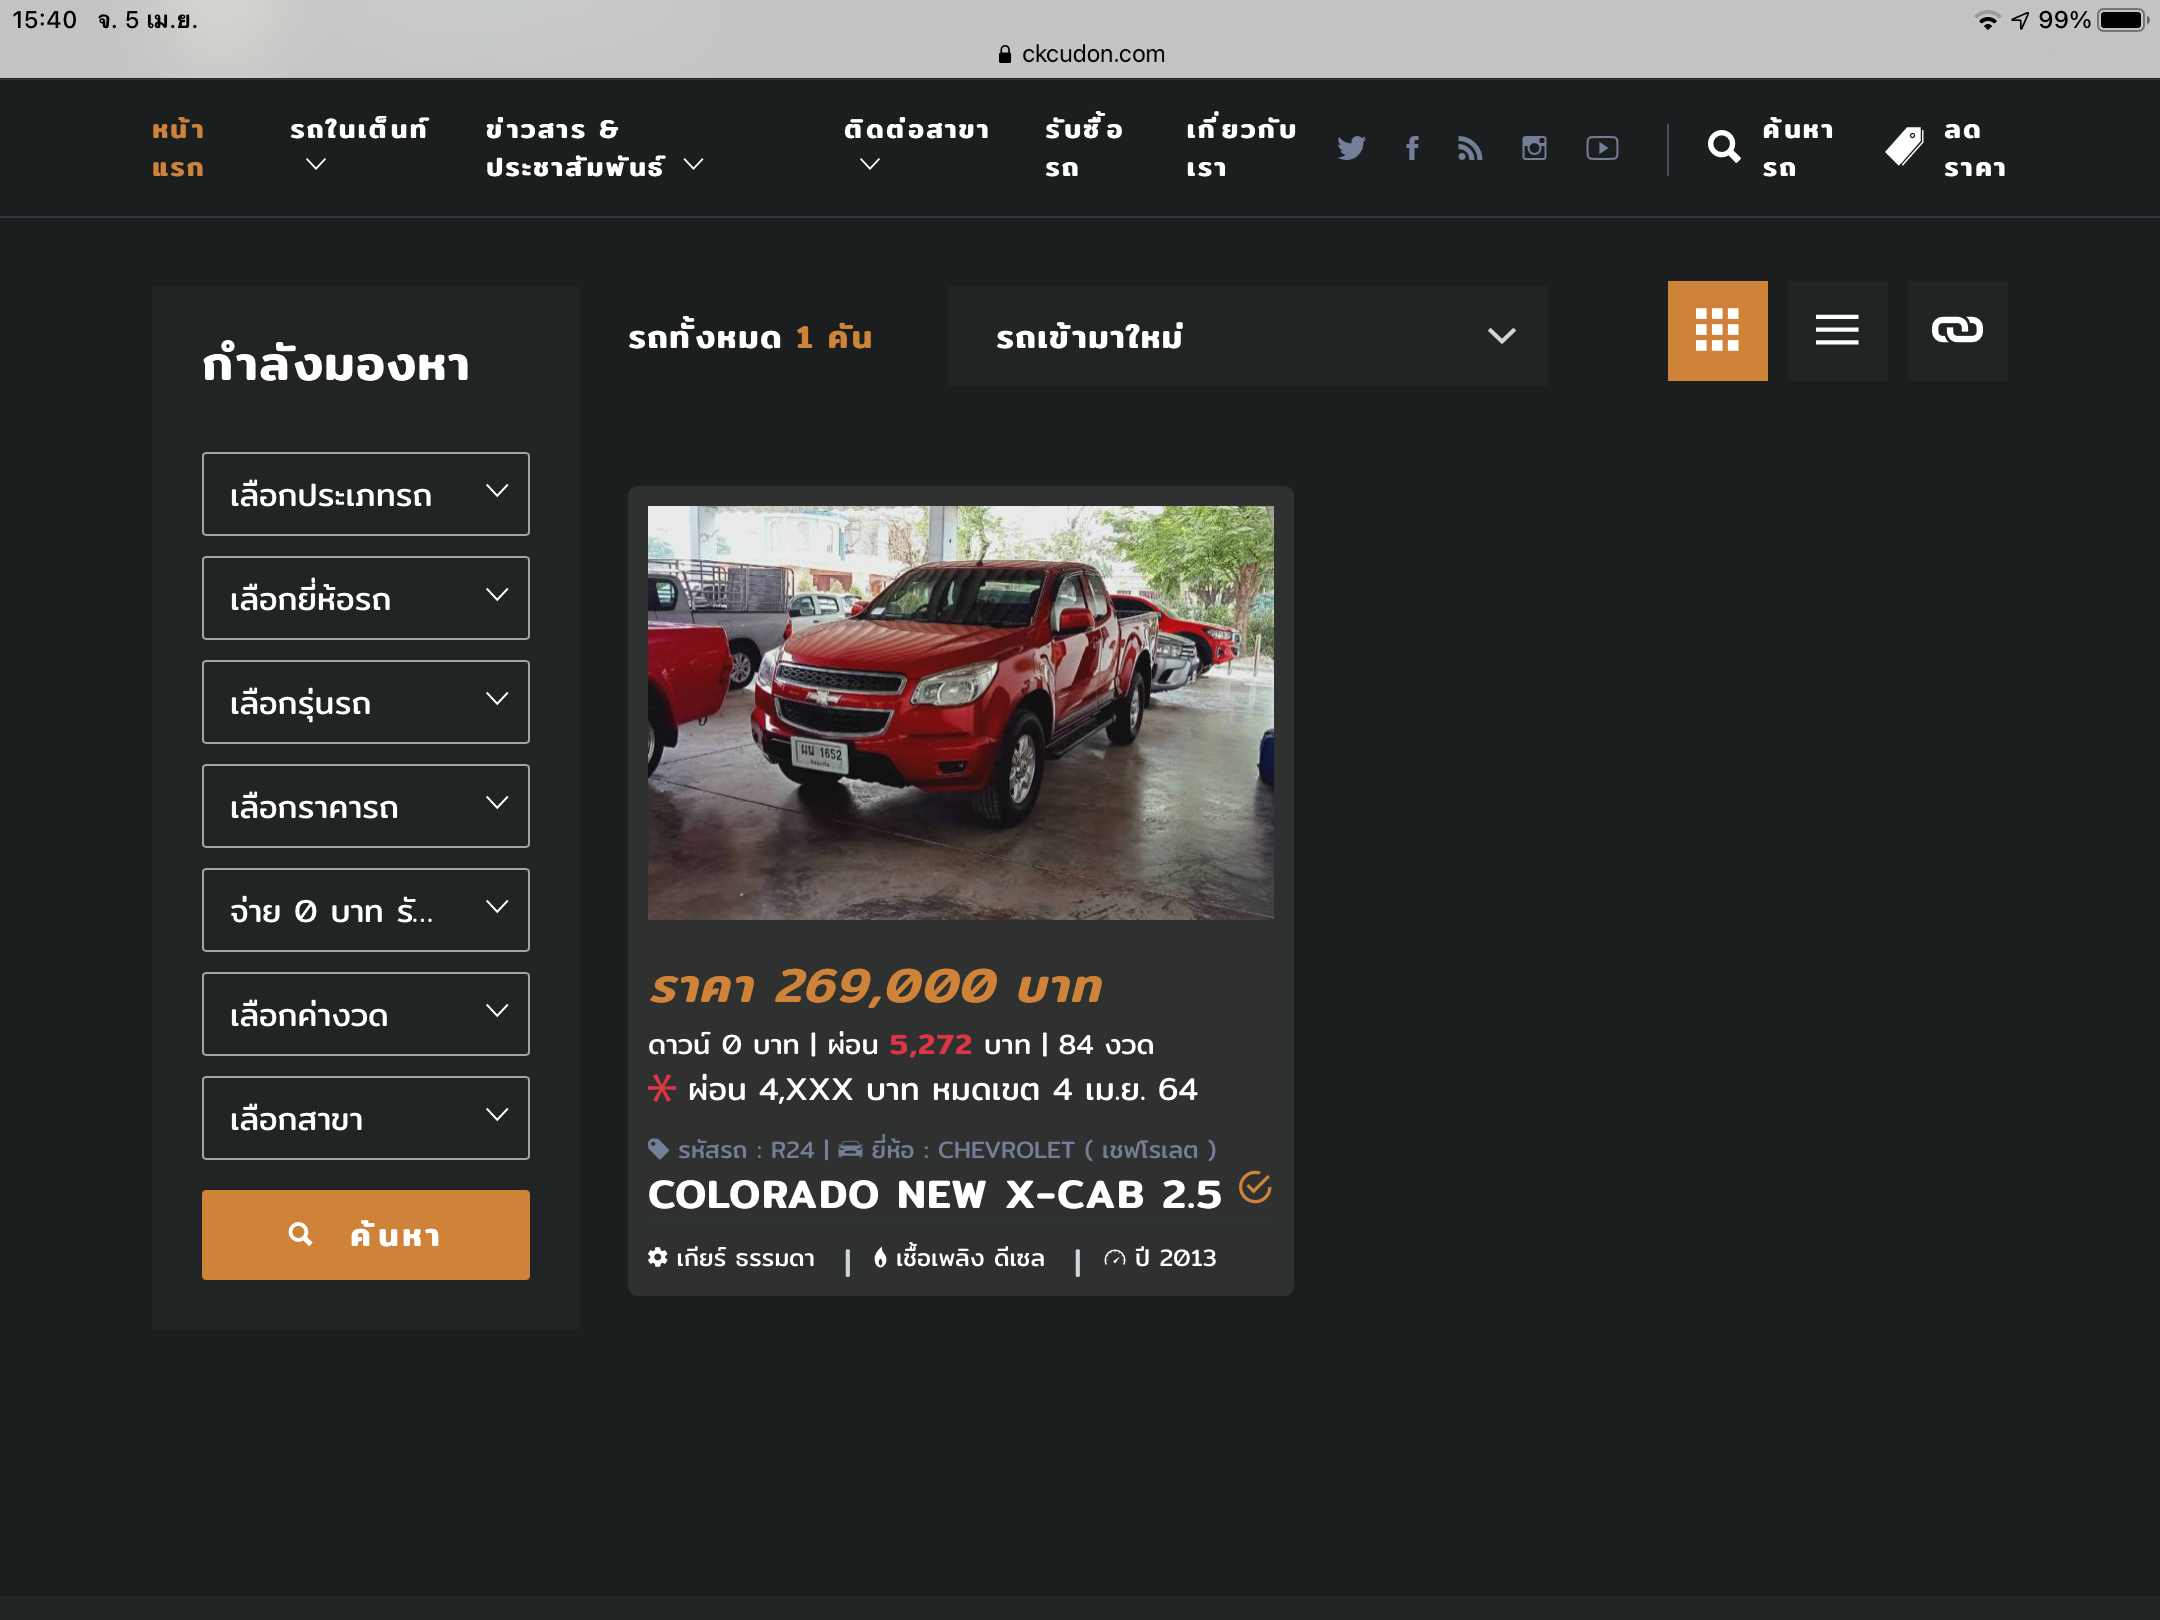Open the รถในเต็นท์ menu

(358, 146)
